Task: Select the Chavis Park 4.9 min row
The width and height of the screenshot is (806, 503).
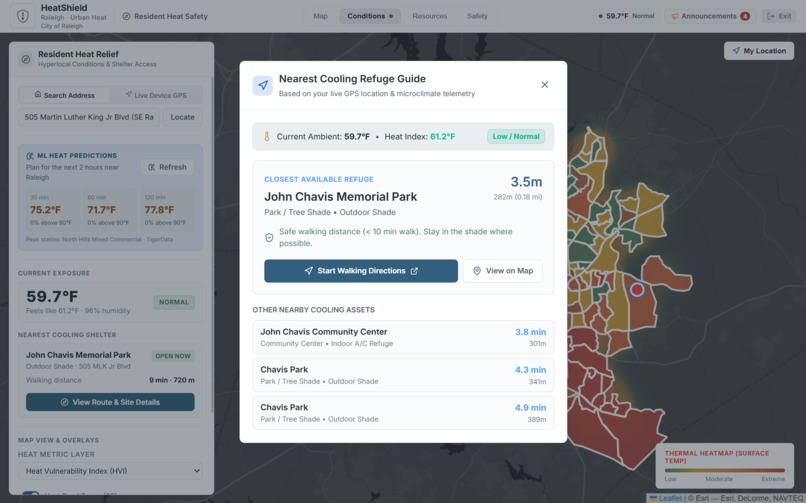Action: tap(403, 413)
